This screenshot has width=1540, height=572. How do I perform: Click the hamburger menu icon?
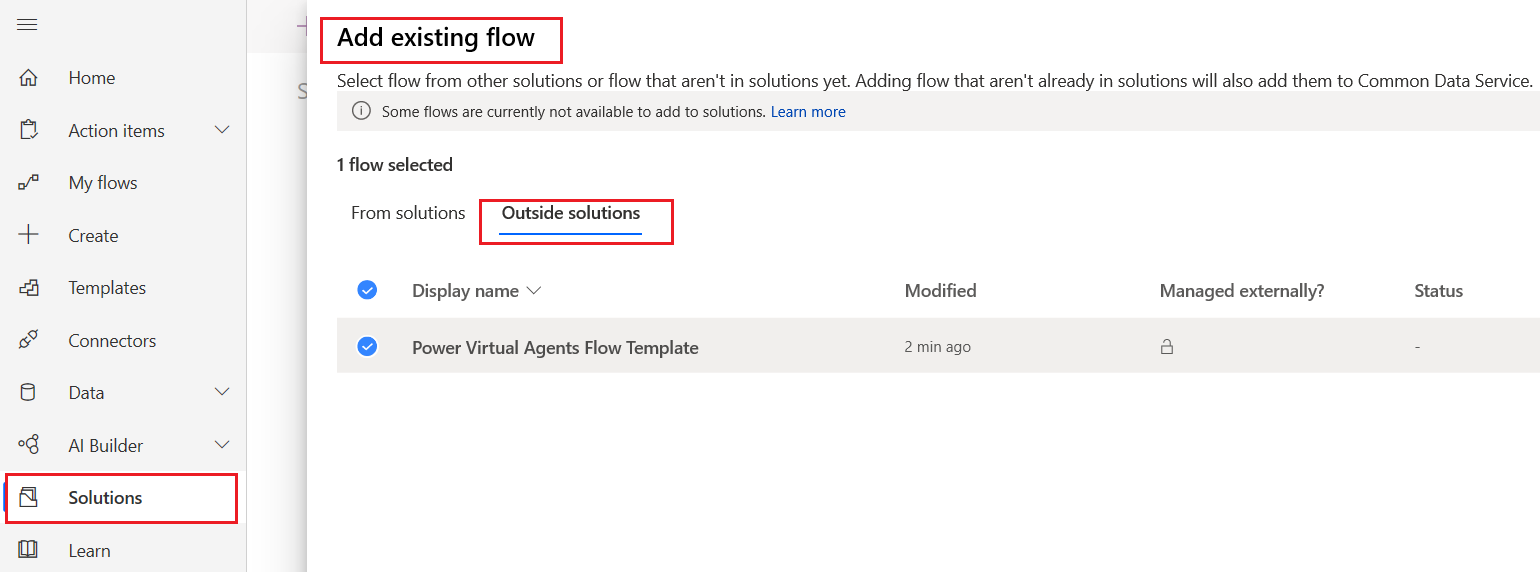pyautogui.click(x=27, y=25)
